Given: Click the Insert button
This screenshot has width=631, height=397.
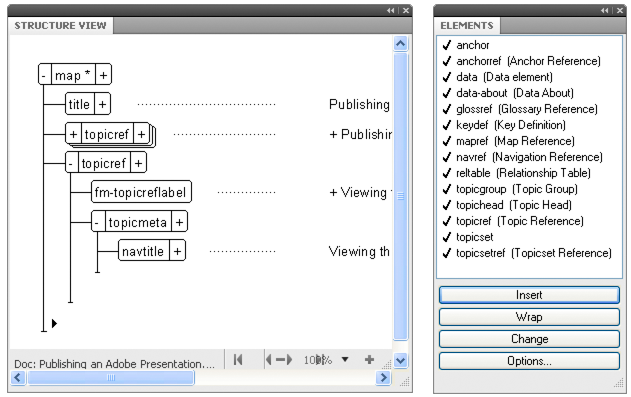Looking at the screenshot, I should pos(529,295).
